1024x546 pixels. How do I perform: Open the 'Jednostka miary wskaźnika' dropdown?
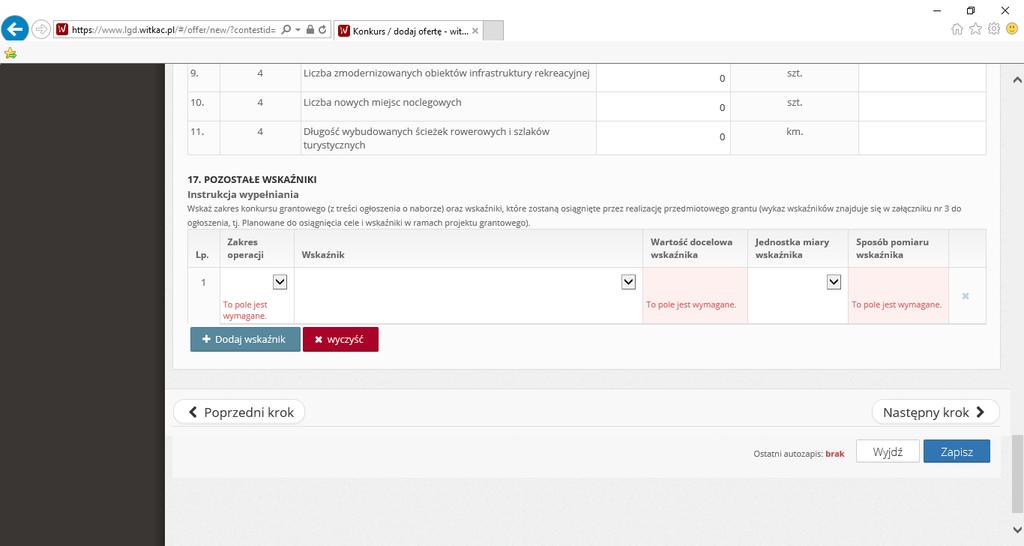pyautogui.click(x=833, y=281)
